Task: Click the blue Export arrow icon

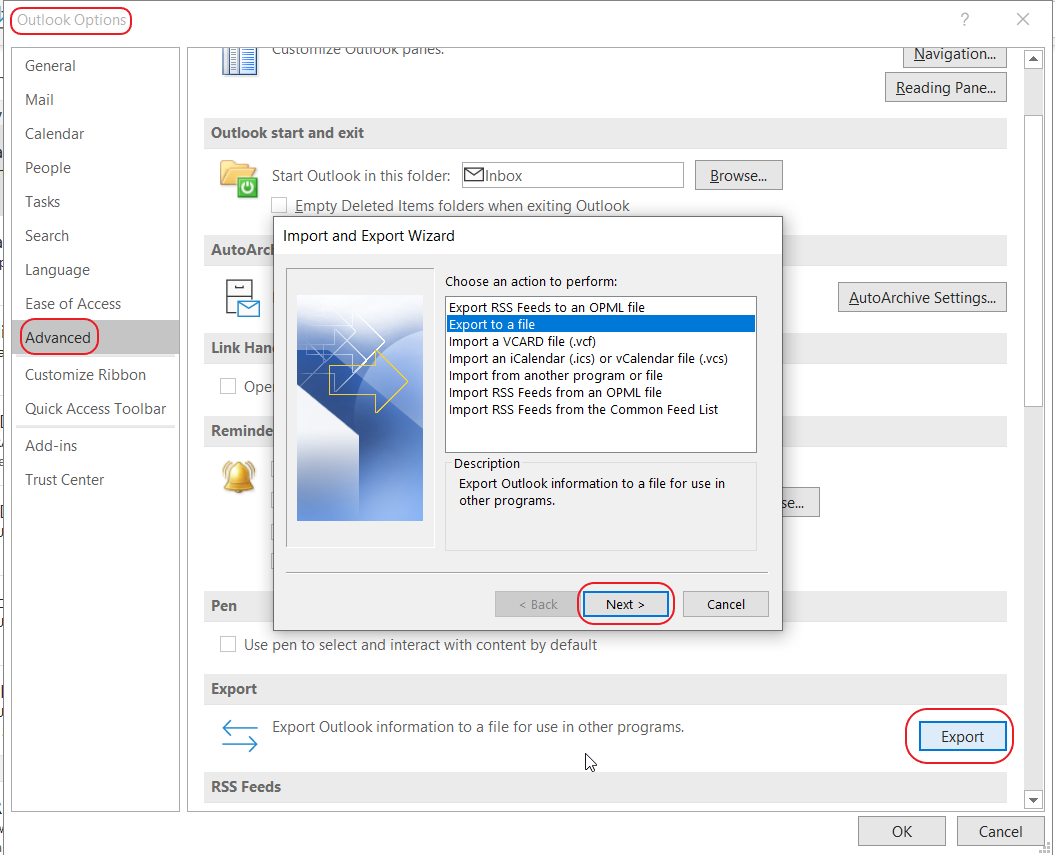Action: (239, 735)
